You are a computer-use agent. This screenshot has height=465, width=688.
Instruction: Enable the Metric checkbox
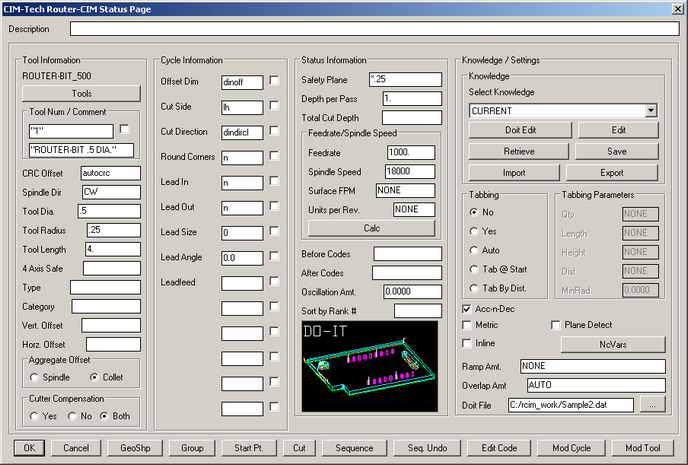[x=467, y=325]
